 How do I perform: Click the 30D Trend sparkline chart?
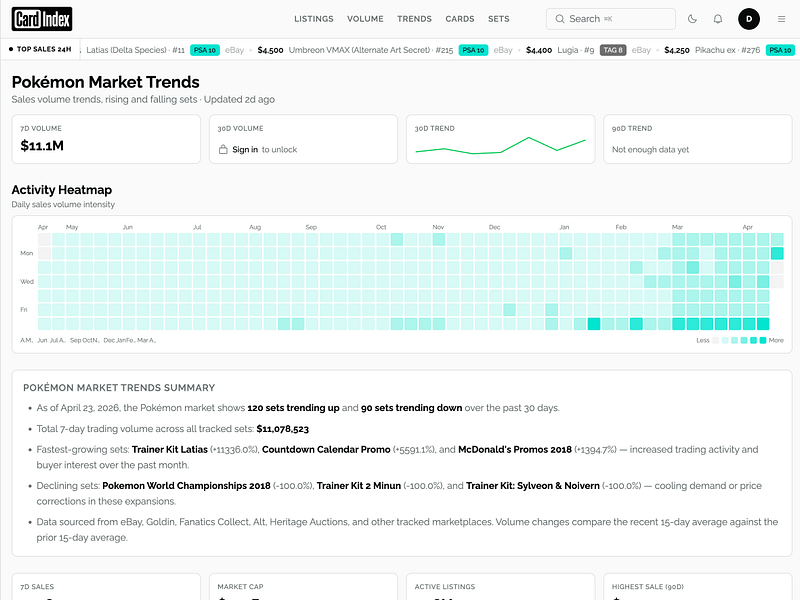(501, 145)
